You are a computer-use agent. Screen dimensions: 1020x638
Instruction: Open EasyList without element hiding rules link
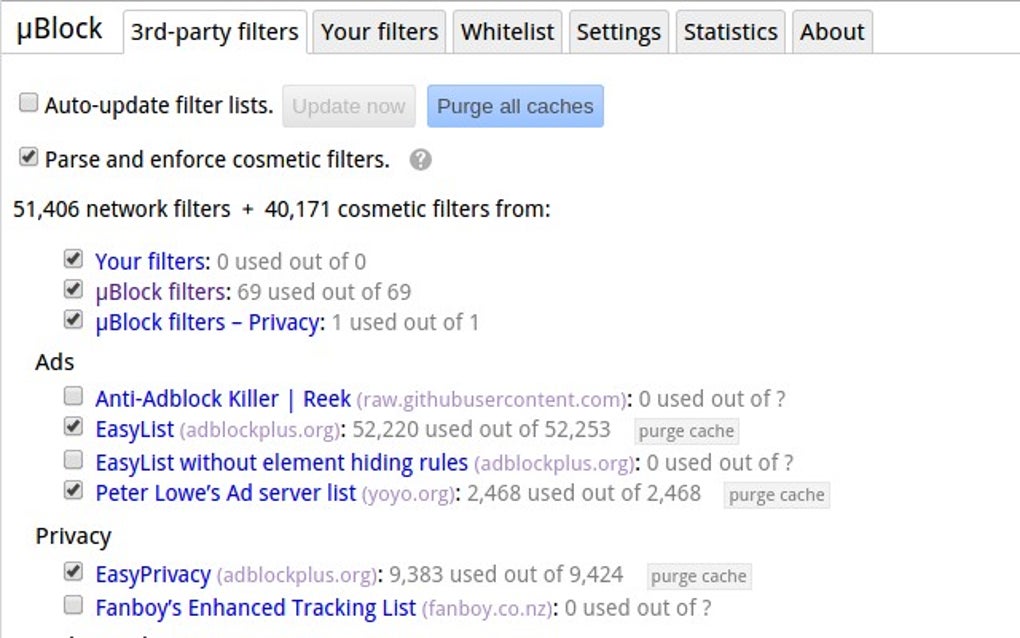(x=281, y=463)
